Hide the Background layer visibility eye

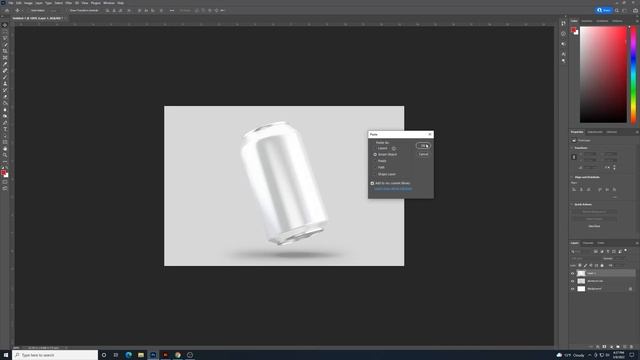[573, 289]
